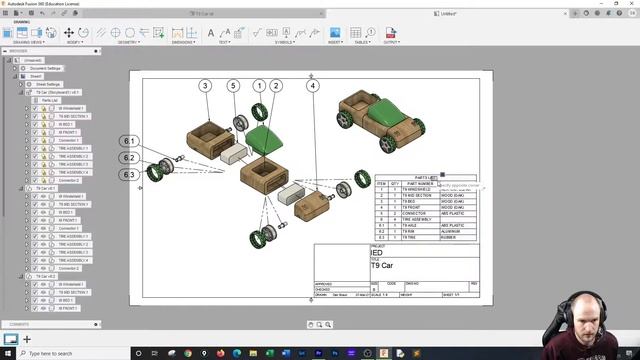640x360 pixels.
Task: Open the Output menu label
Action: [391, 42]
